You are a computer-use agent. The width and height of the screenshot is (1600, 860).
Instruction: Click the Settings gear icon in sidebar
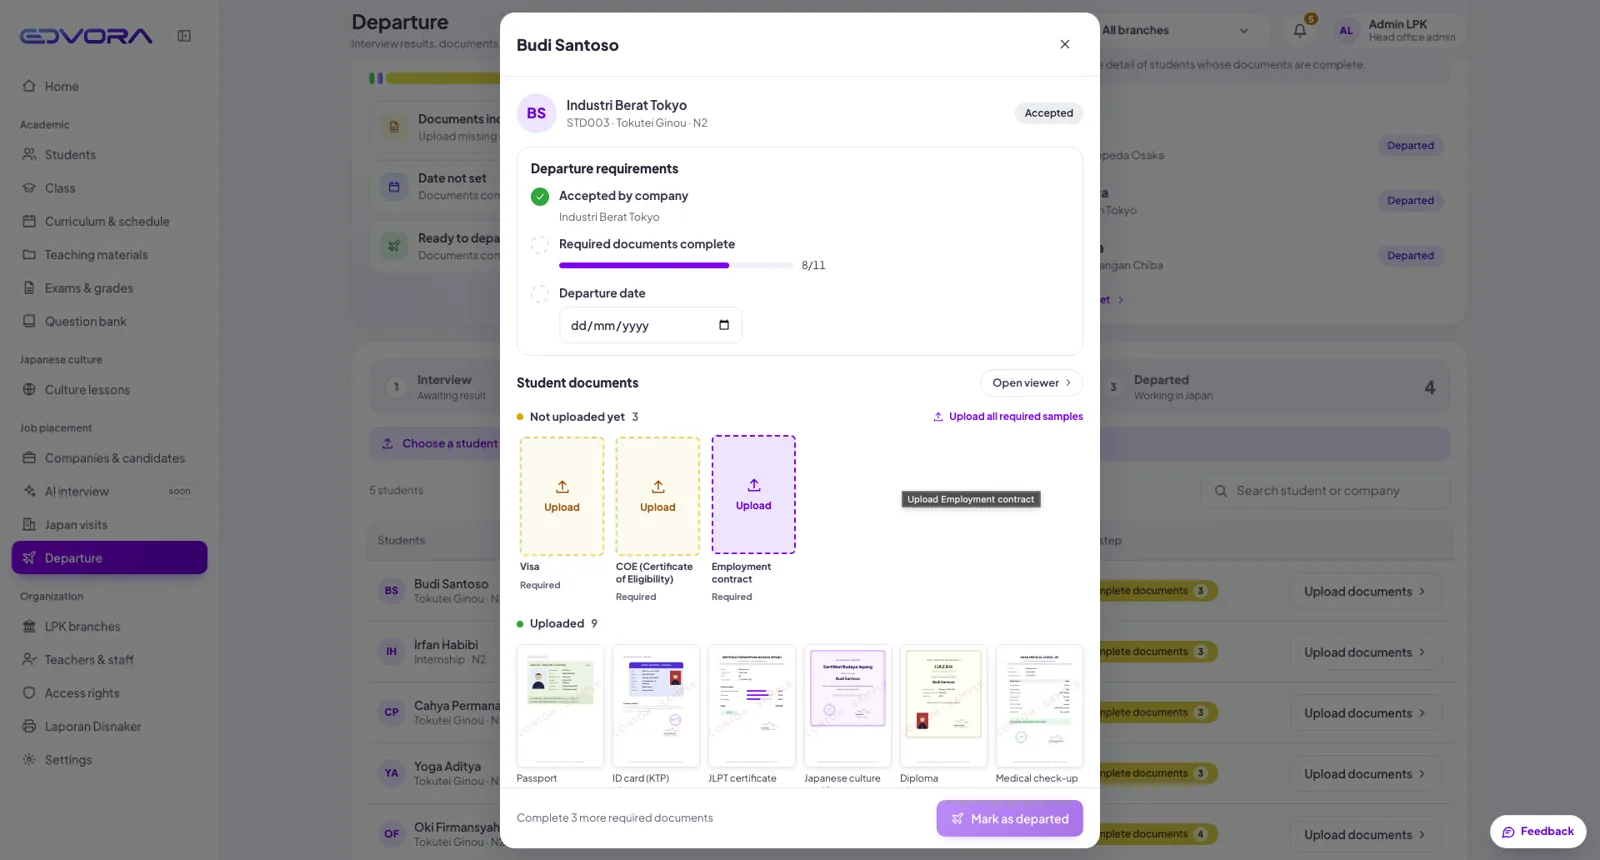(x=29, y=760)
